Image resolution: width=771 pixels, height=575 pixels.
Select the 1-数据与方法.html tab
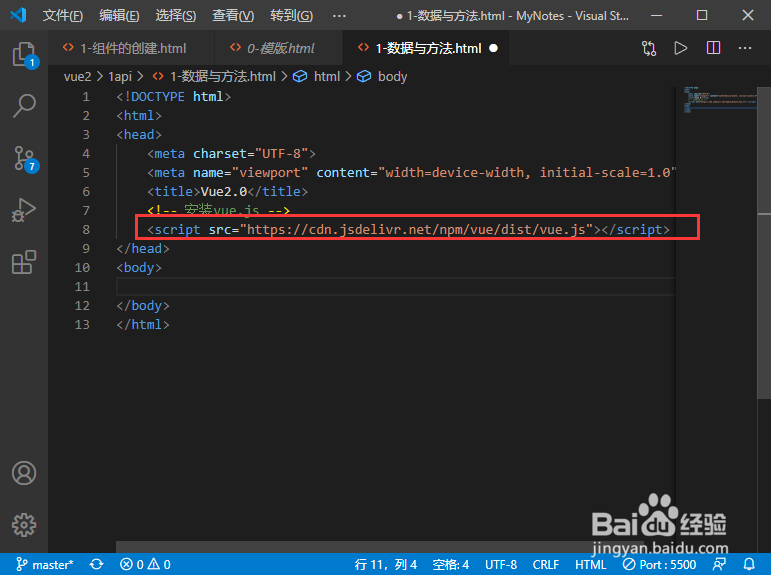click(426, 48)
